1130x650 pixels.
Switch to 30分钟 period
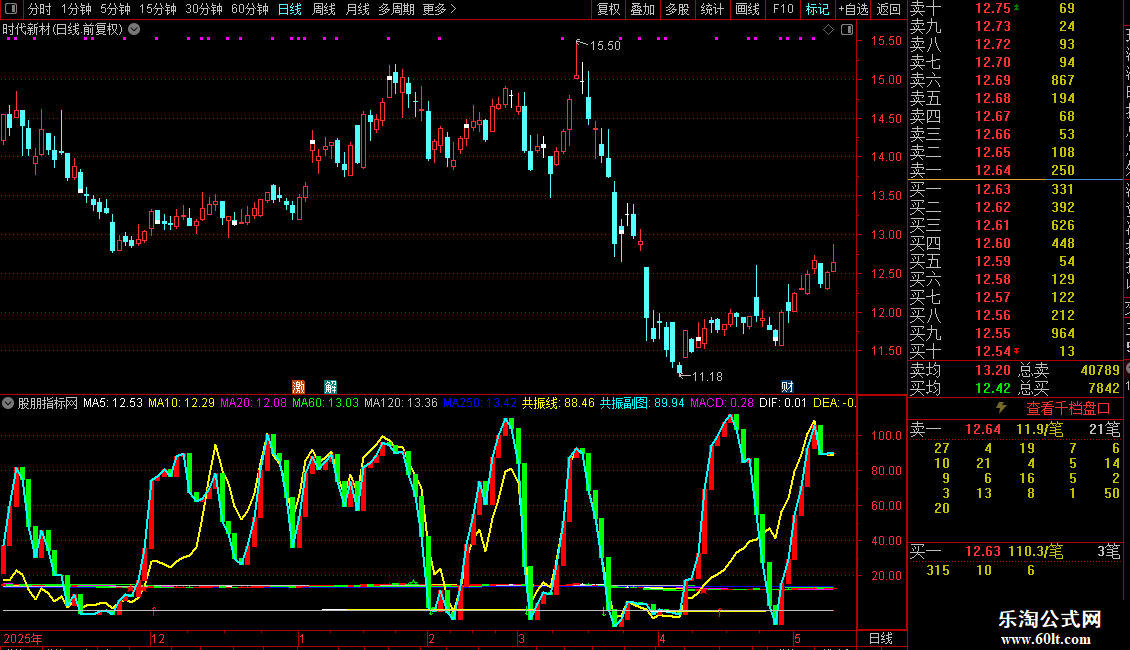[x=203, y=9]
